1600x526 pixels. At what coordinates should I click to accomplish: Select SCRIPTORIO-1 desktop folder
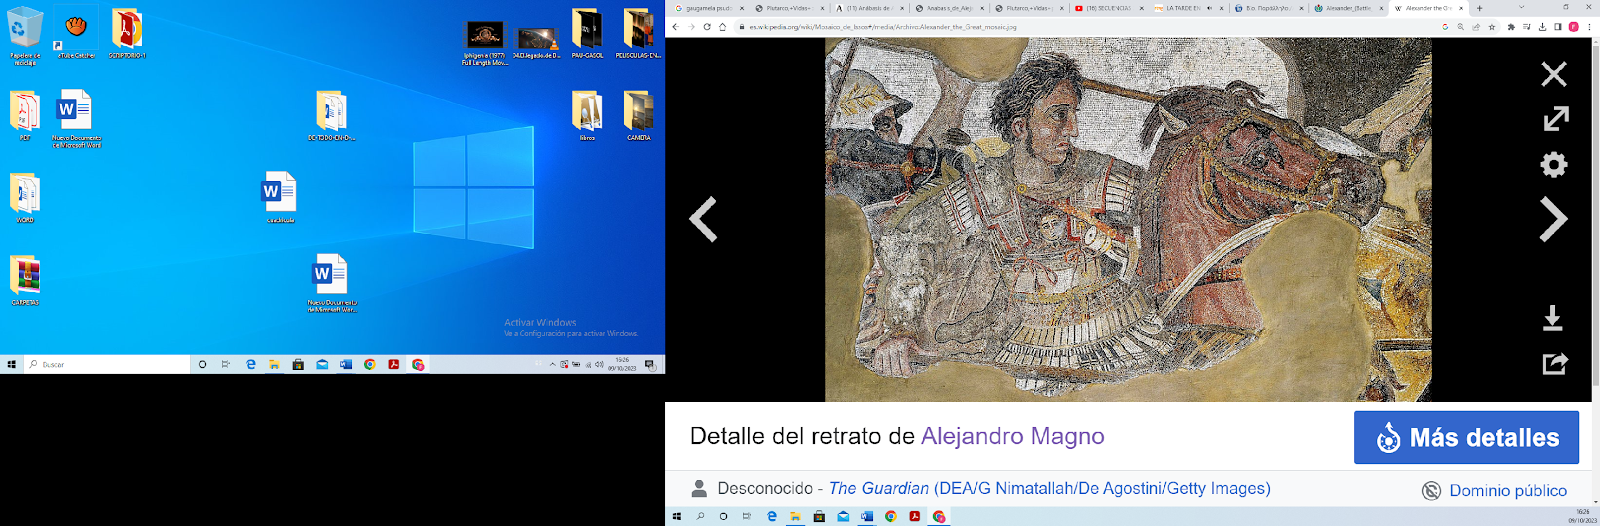(x=127, y=34)
